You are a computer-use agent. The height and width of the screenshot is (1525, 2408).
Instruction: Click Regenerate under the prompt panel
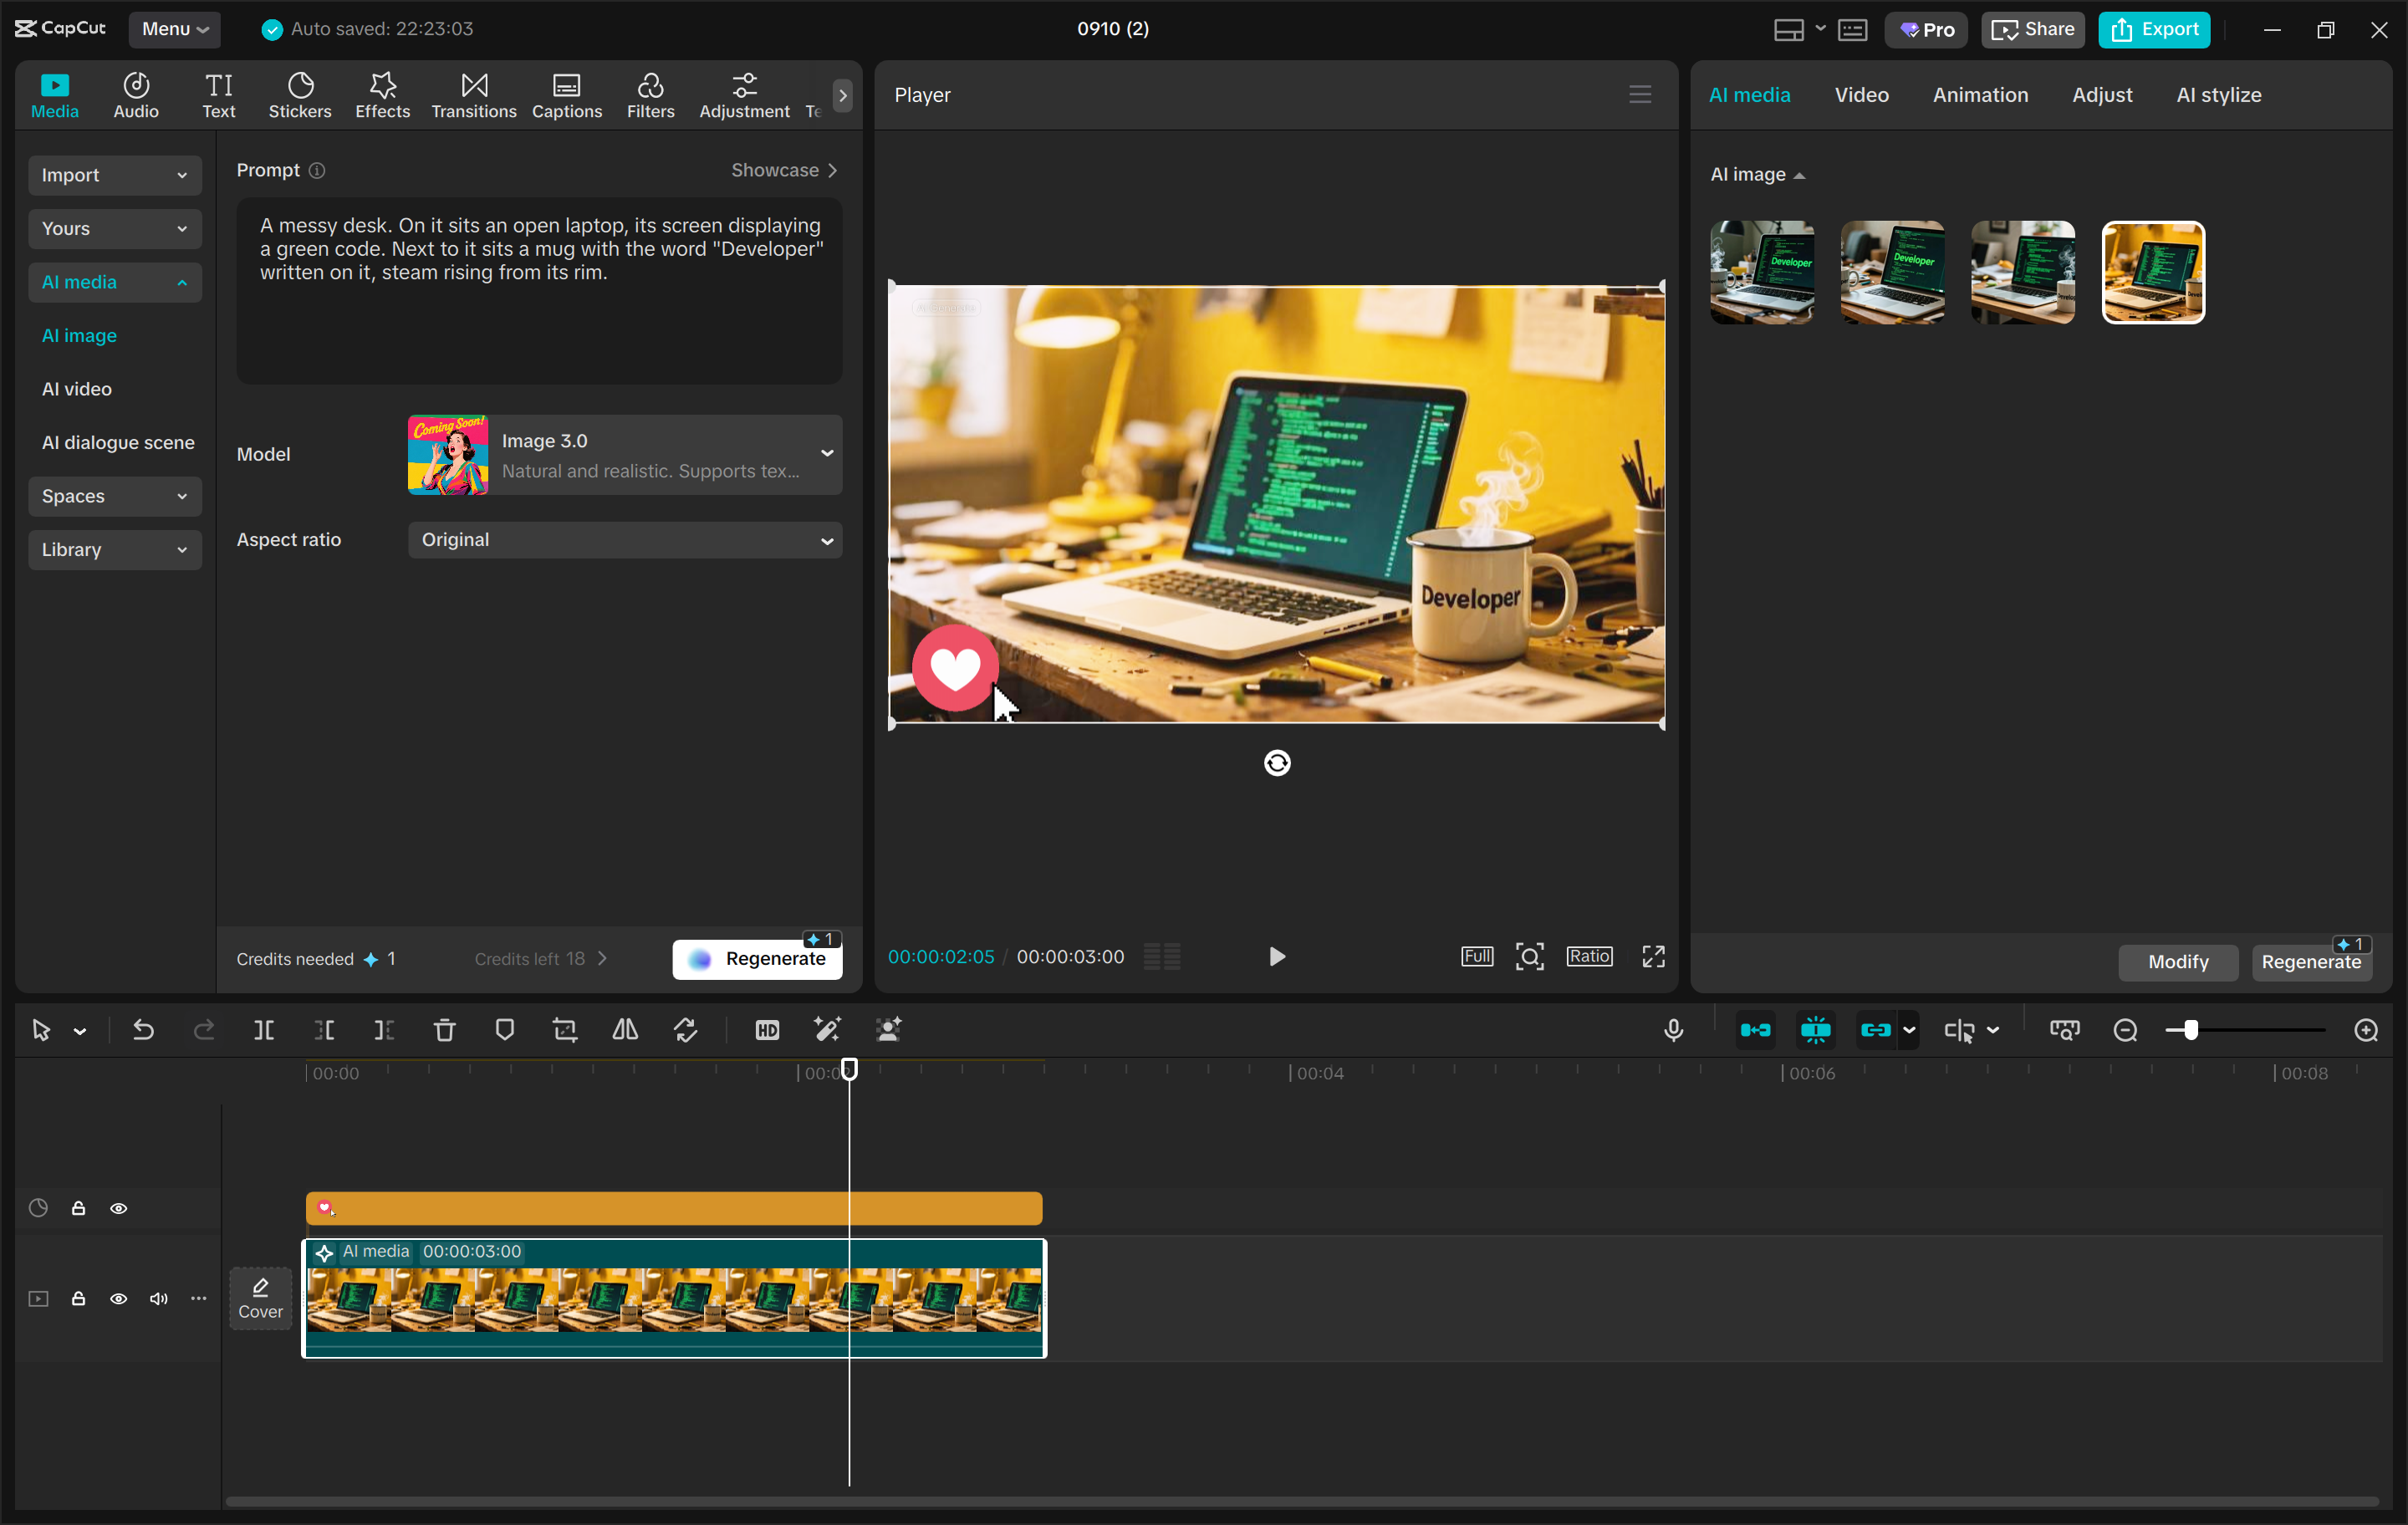(757, 959)
